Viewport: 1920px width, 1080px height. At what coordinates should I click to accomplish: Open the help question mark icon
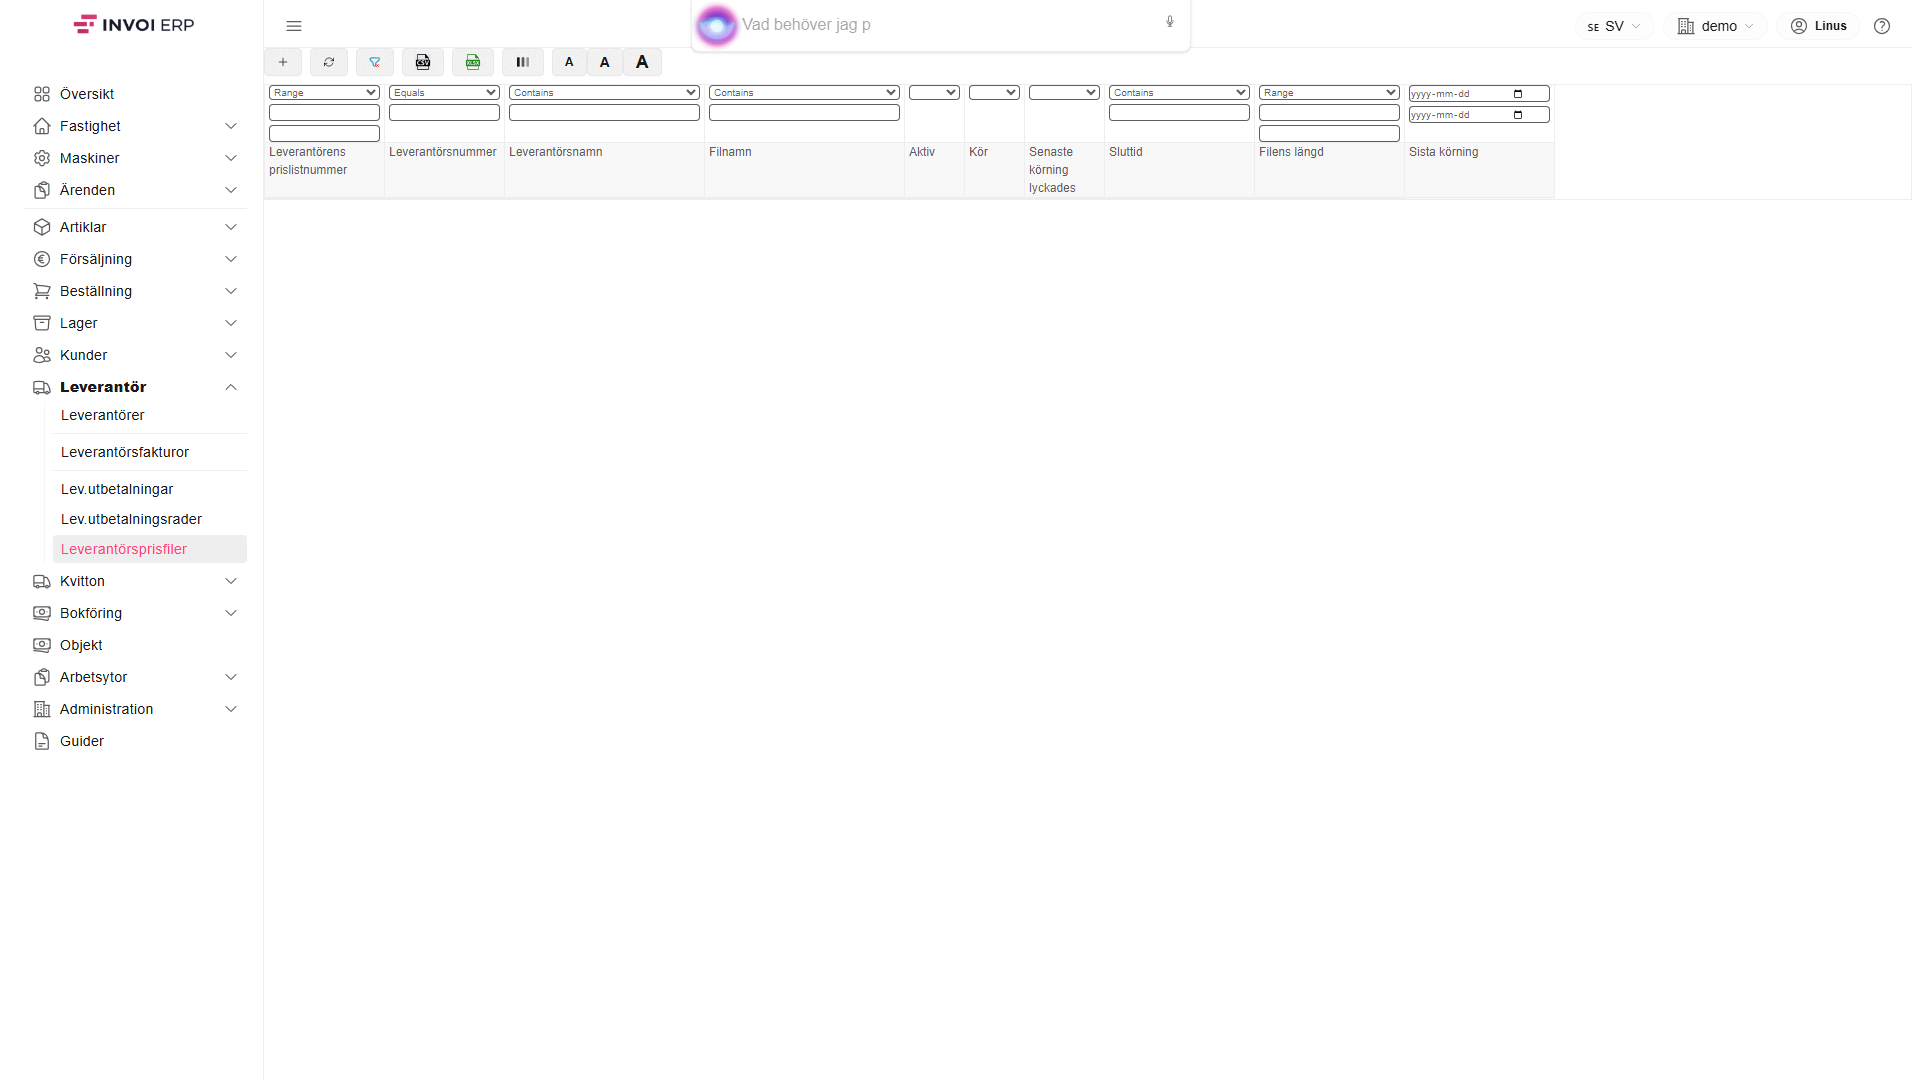[x=1882, y=26]
